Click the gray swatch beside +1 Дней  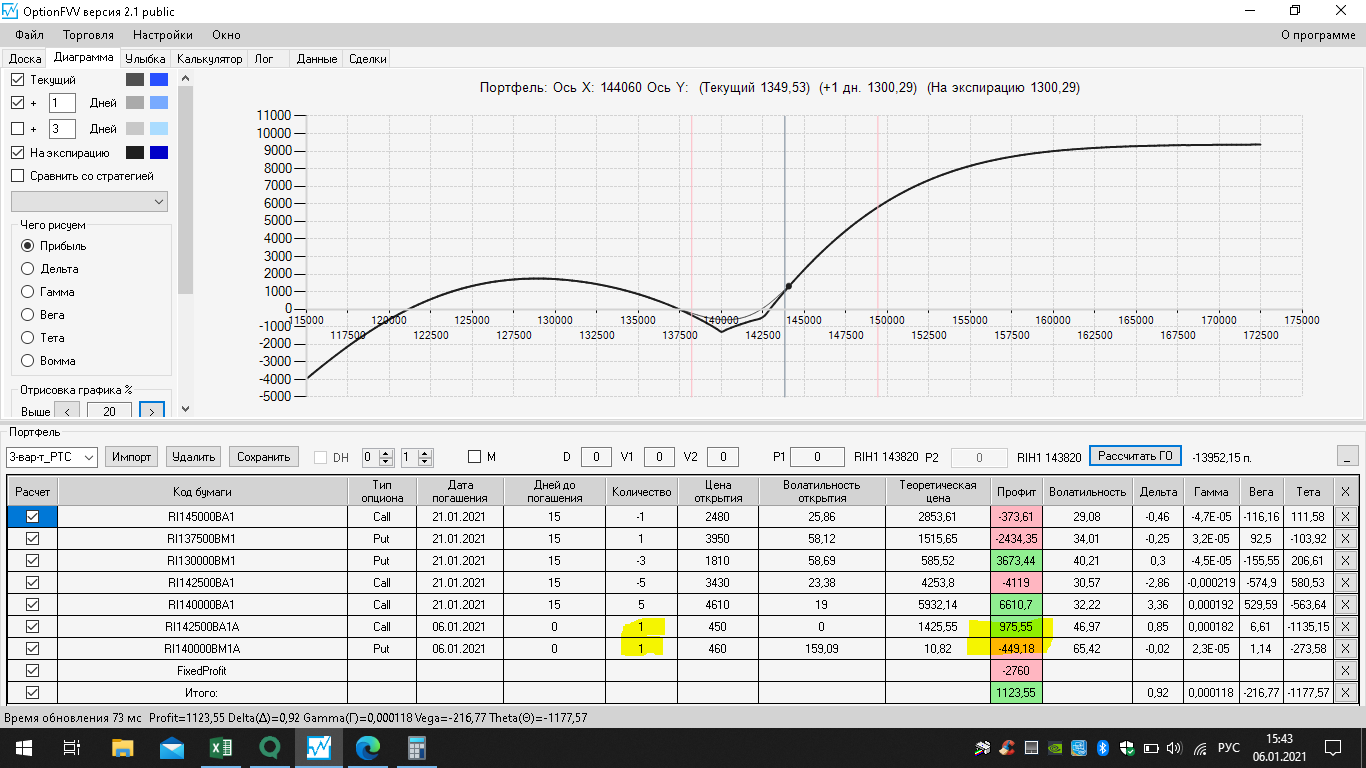135,103
